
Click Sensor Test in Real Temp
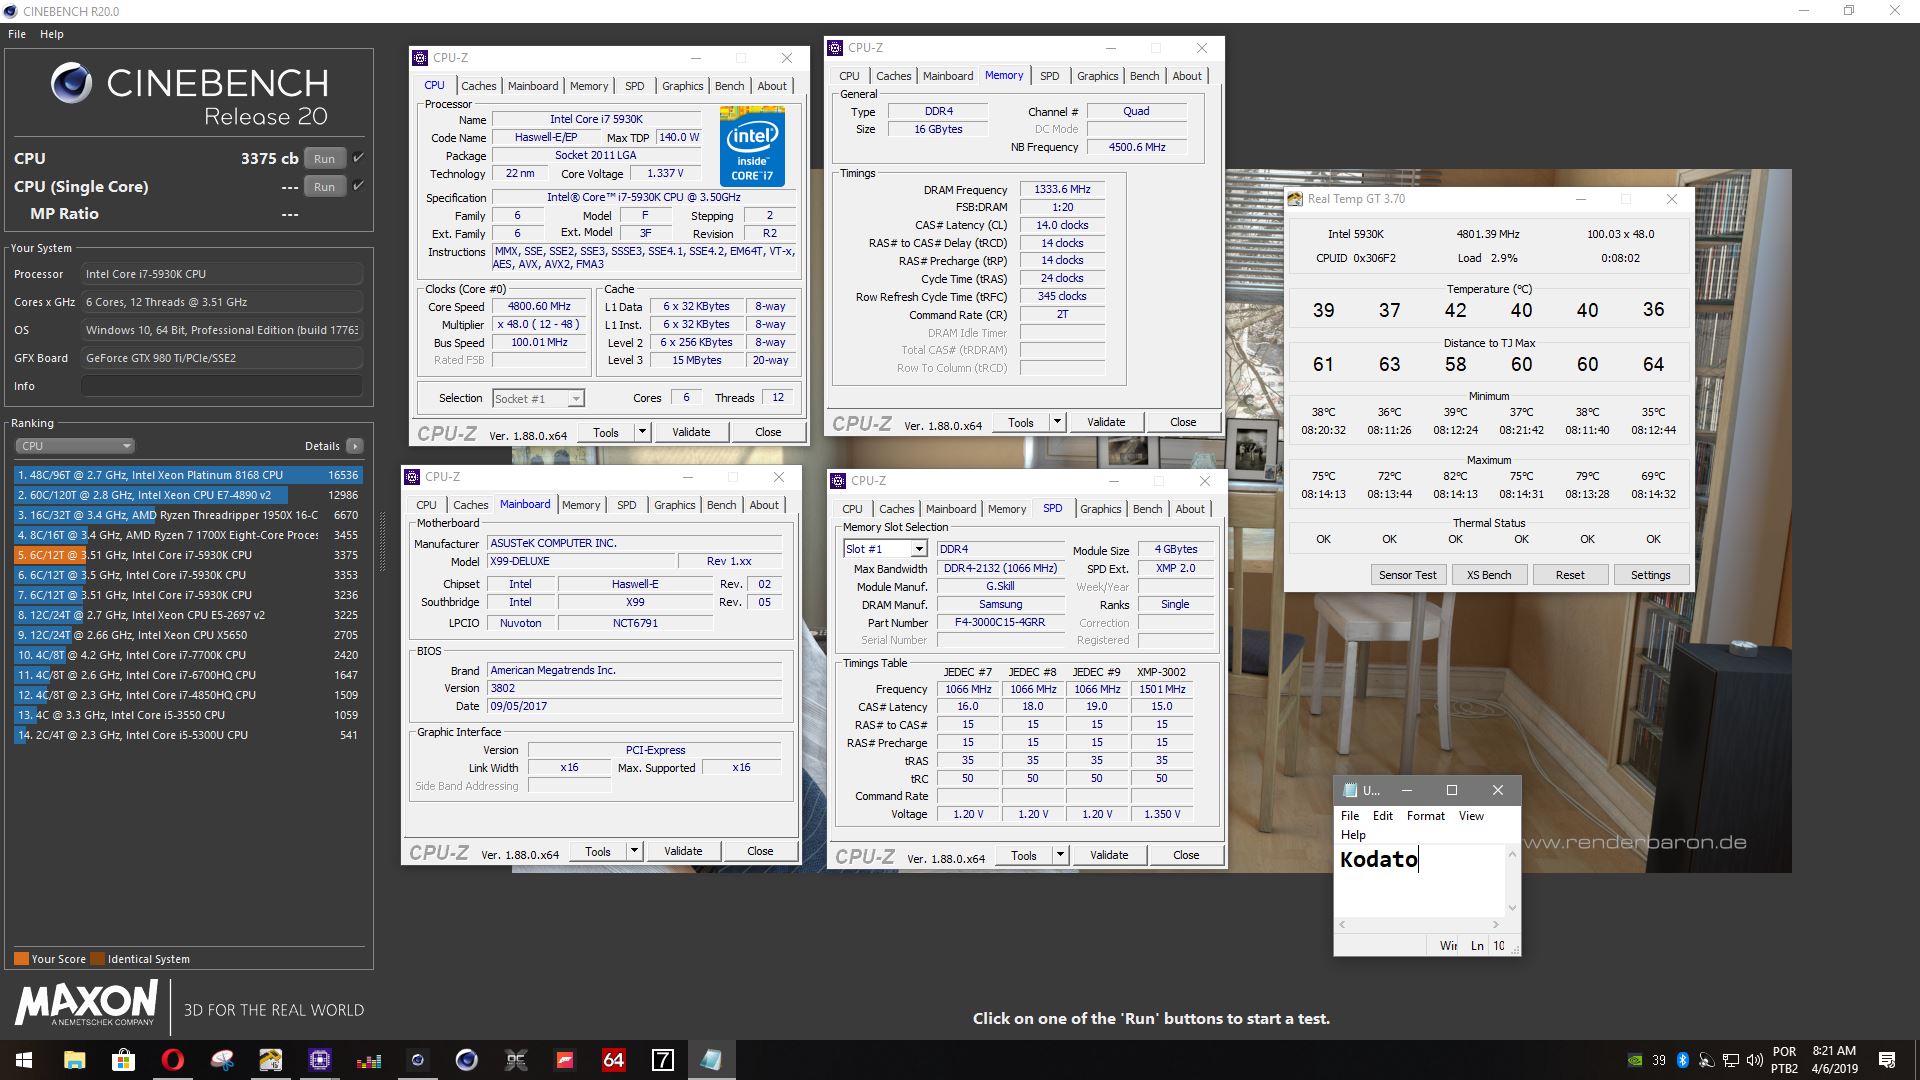[x=1407, y=575]
